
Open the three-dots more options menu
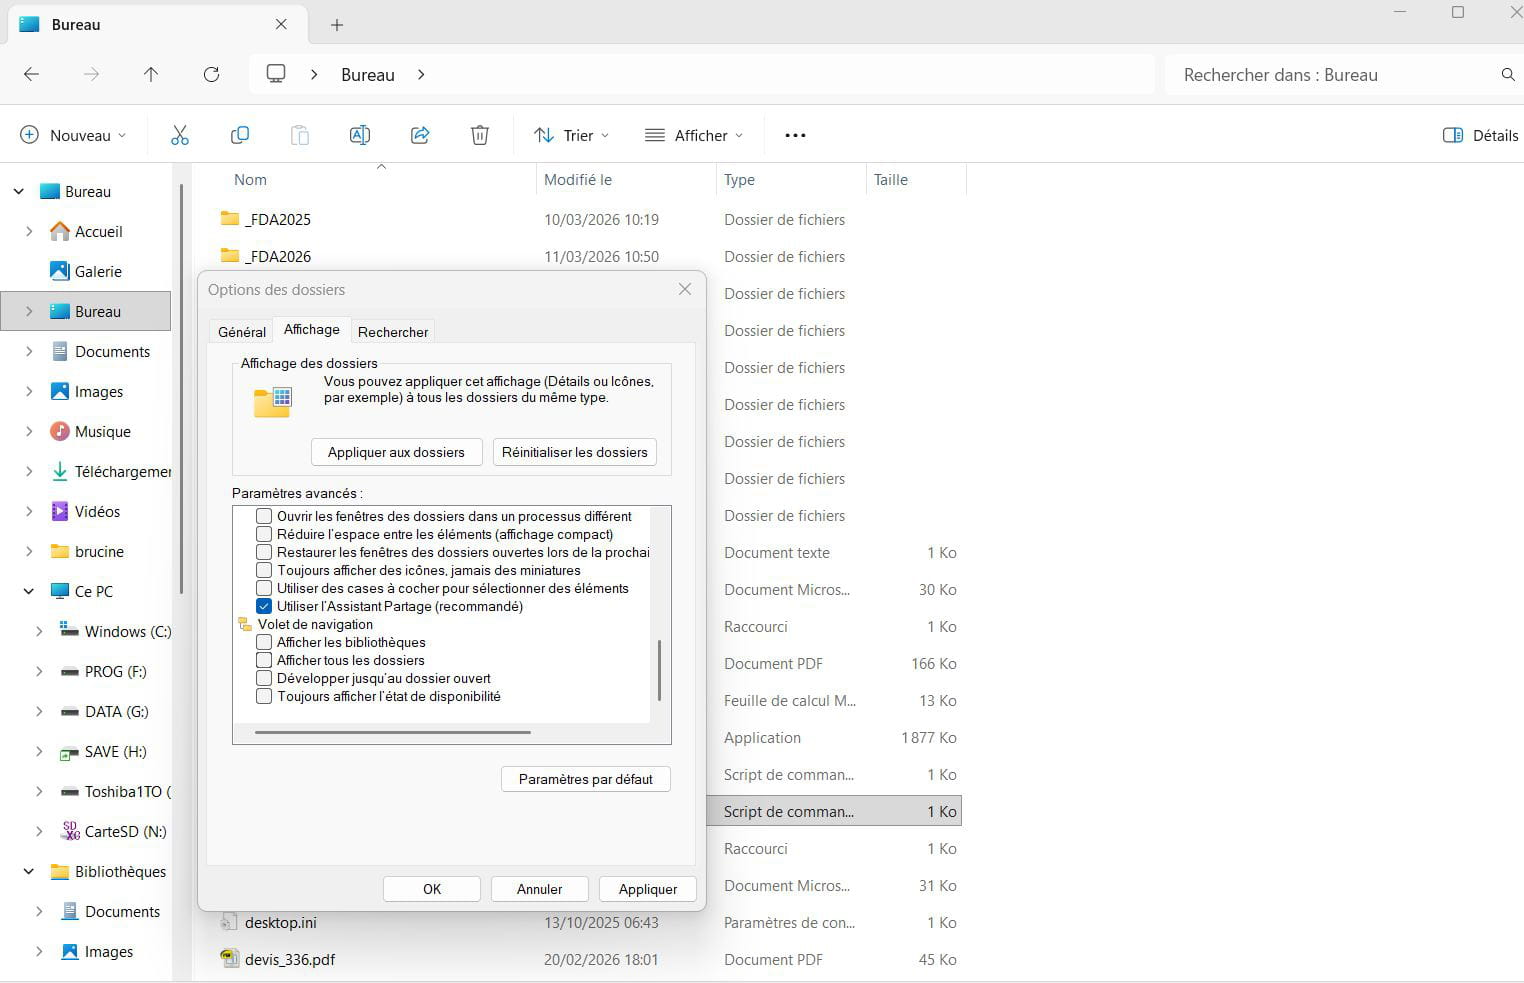coord(795,135)
